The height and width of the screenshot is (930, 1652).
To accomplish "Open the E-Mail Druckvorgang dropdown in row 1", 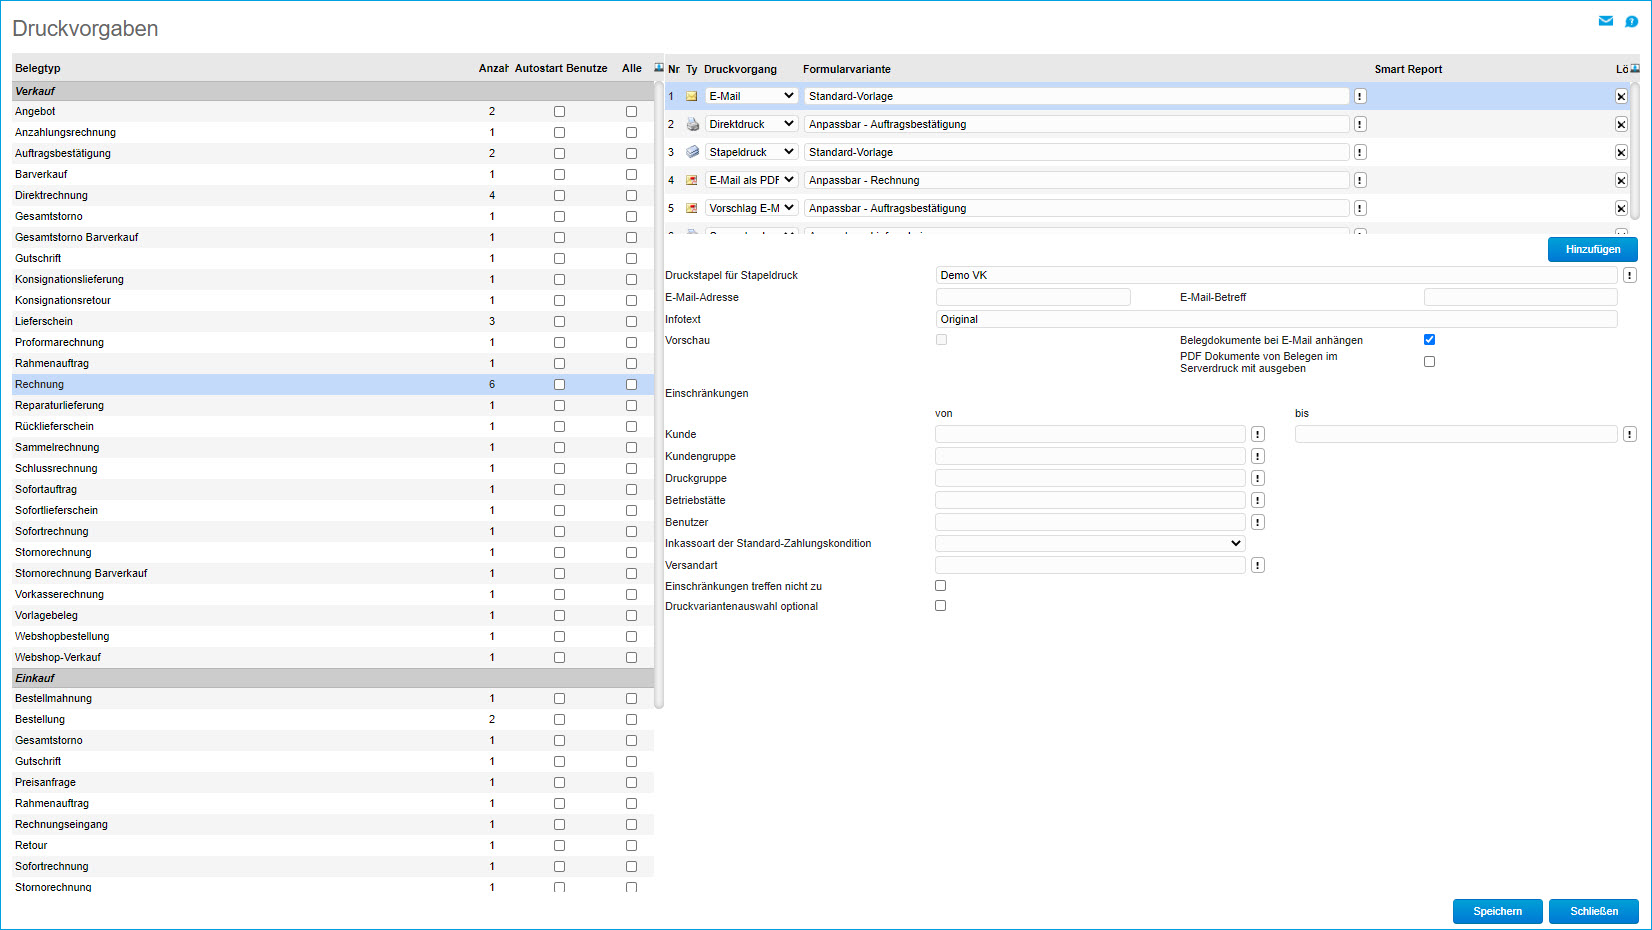I will [752, 96].
